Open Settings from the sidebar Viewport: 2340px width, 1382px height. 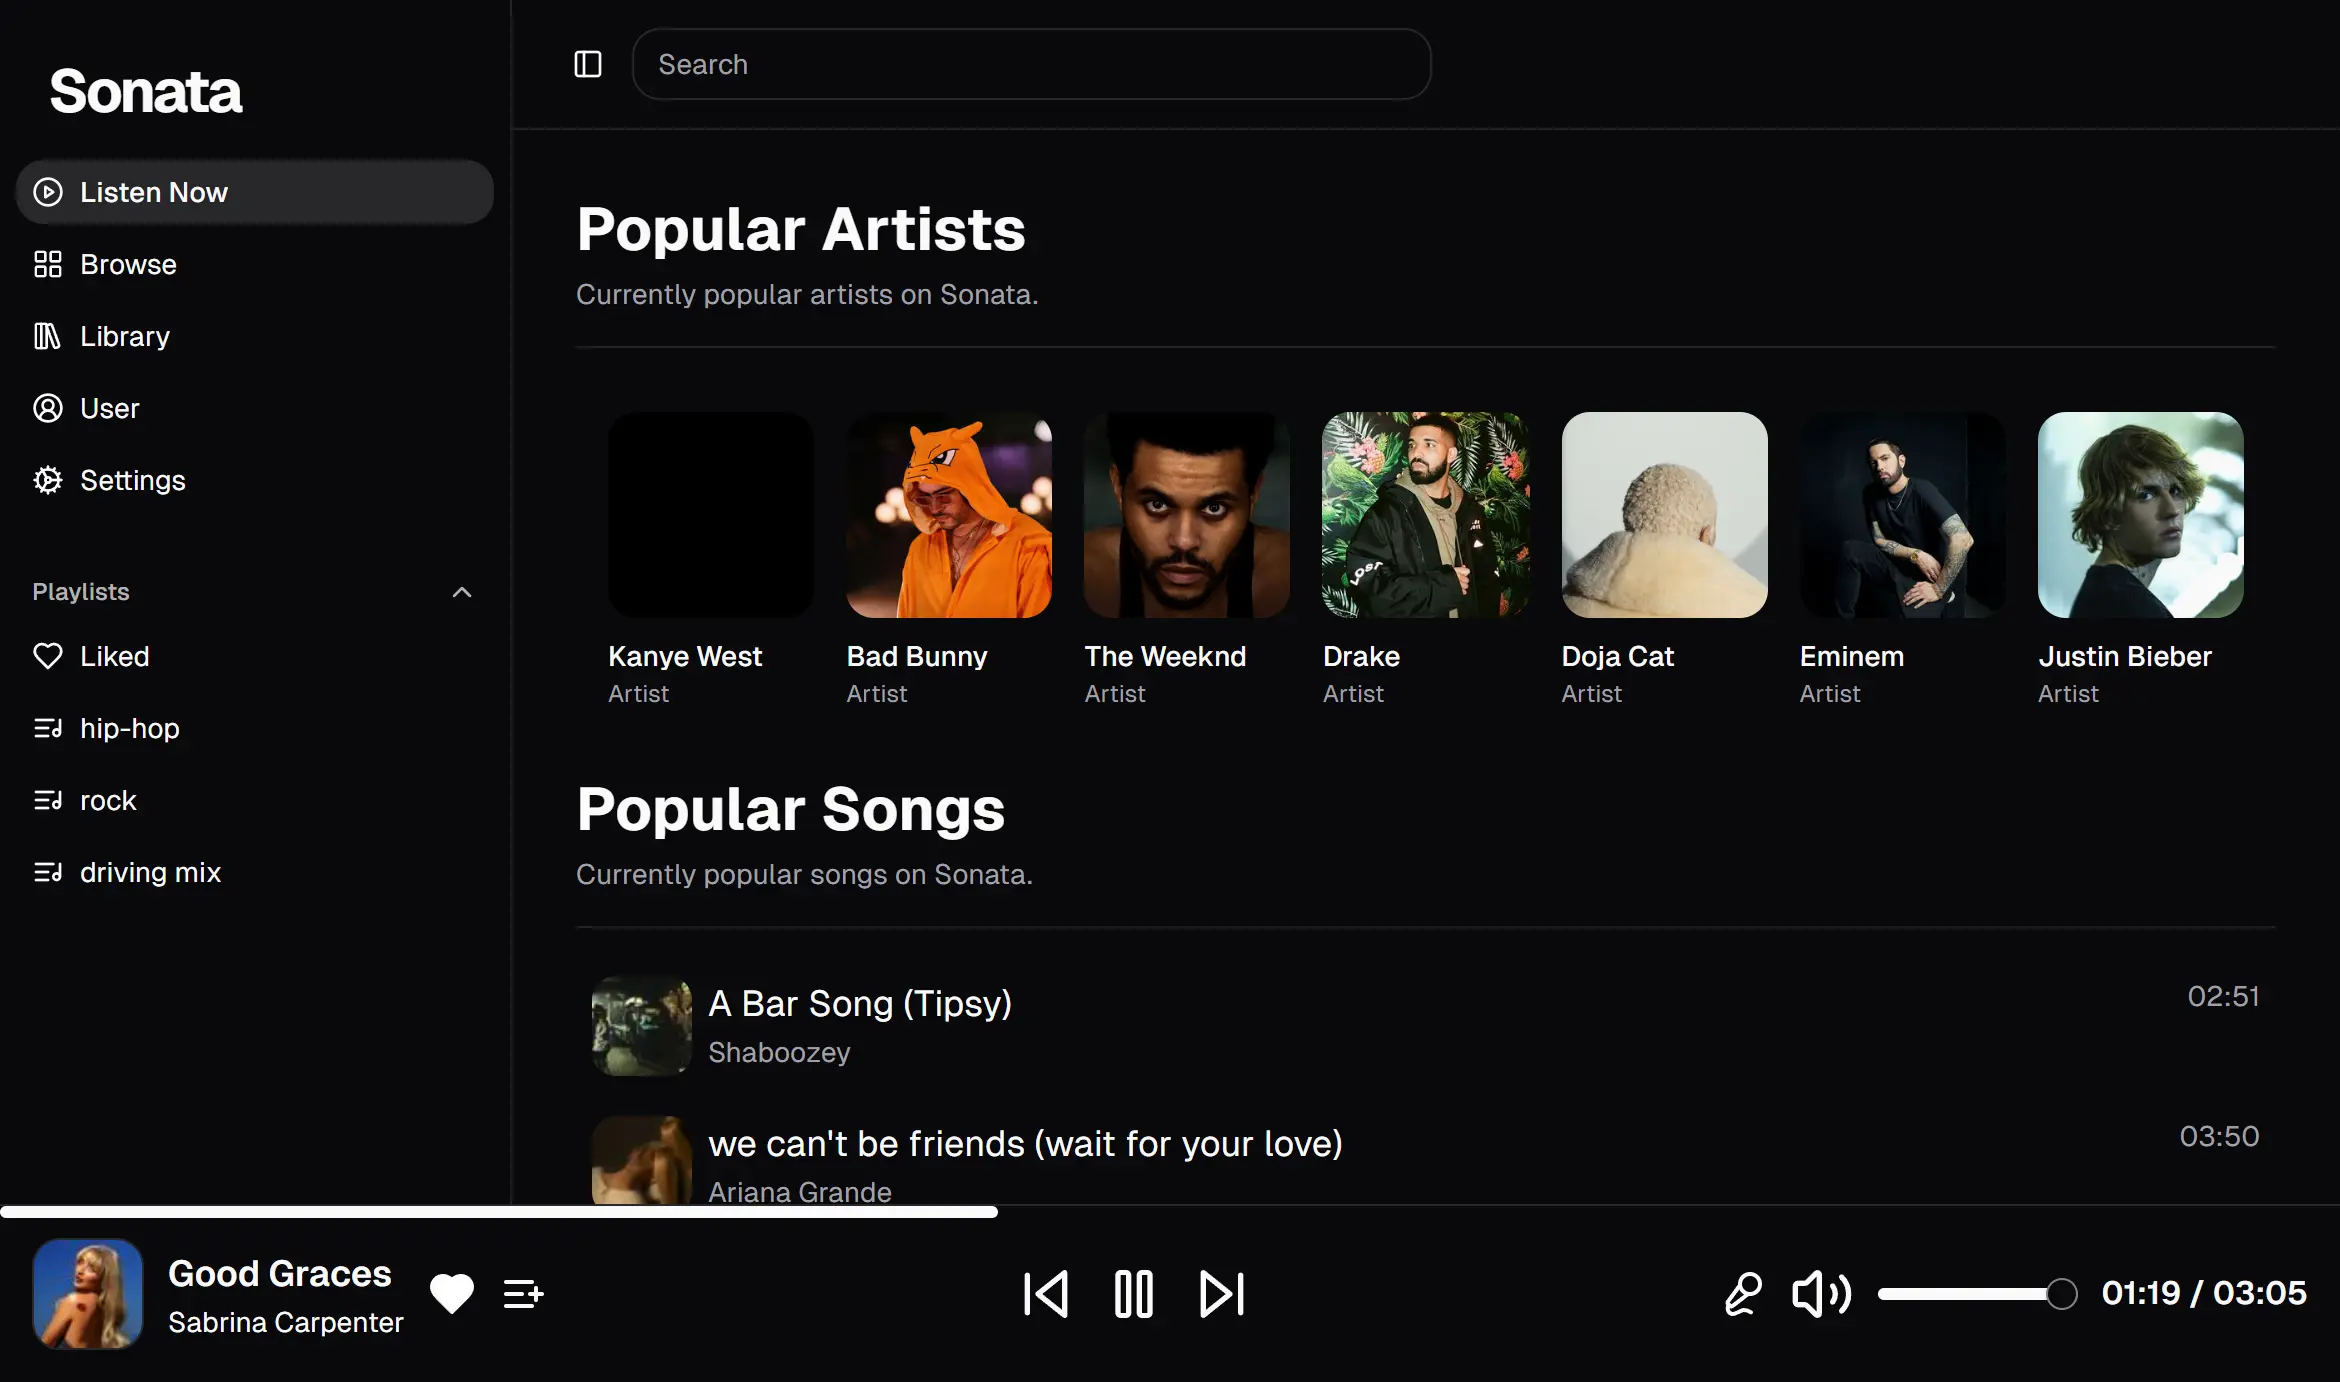132,480
